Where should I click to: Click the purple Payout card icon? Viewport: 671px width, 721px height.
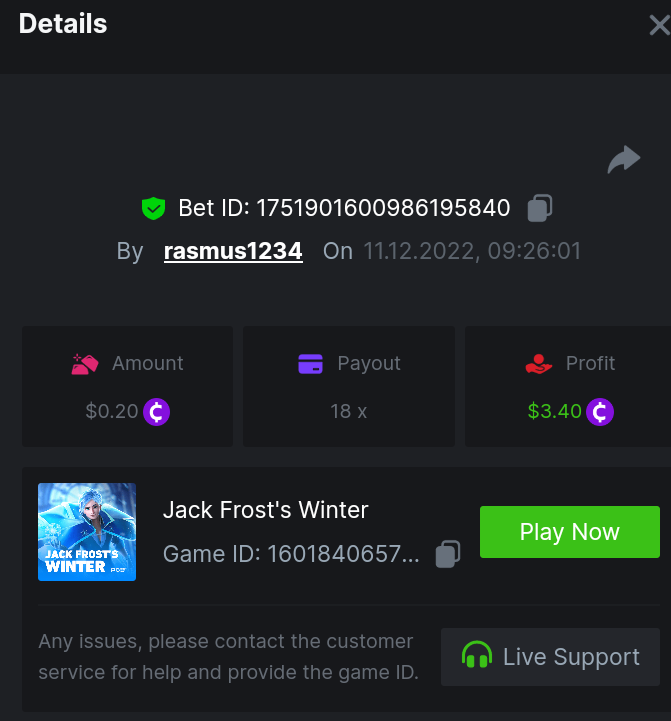click(x=310, y=364)
